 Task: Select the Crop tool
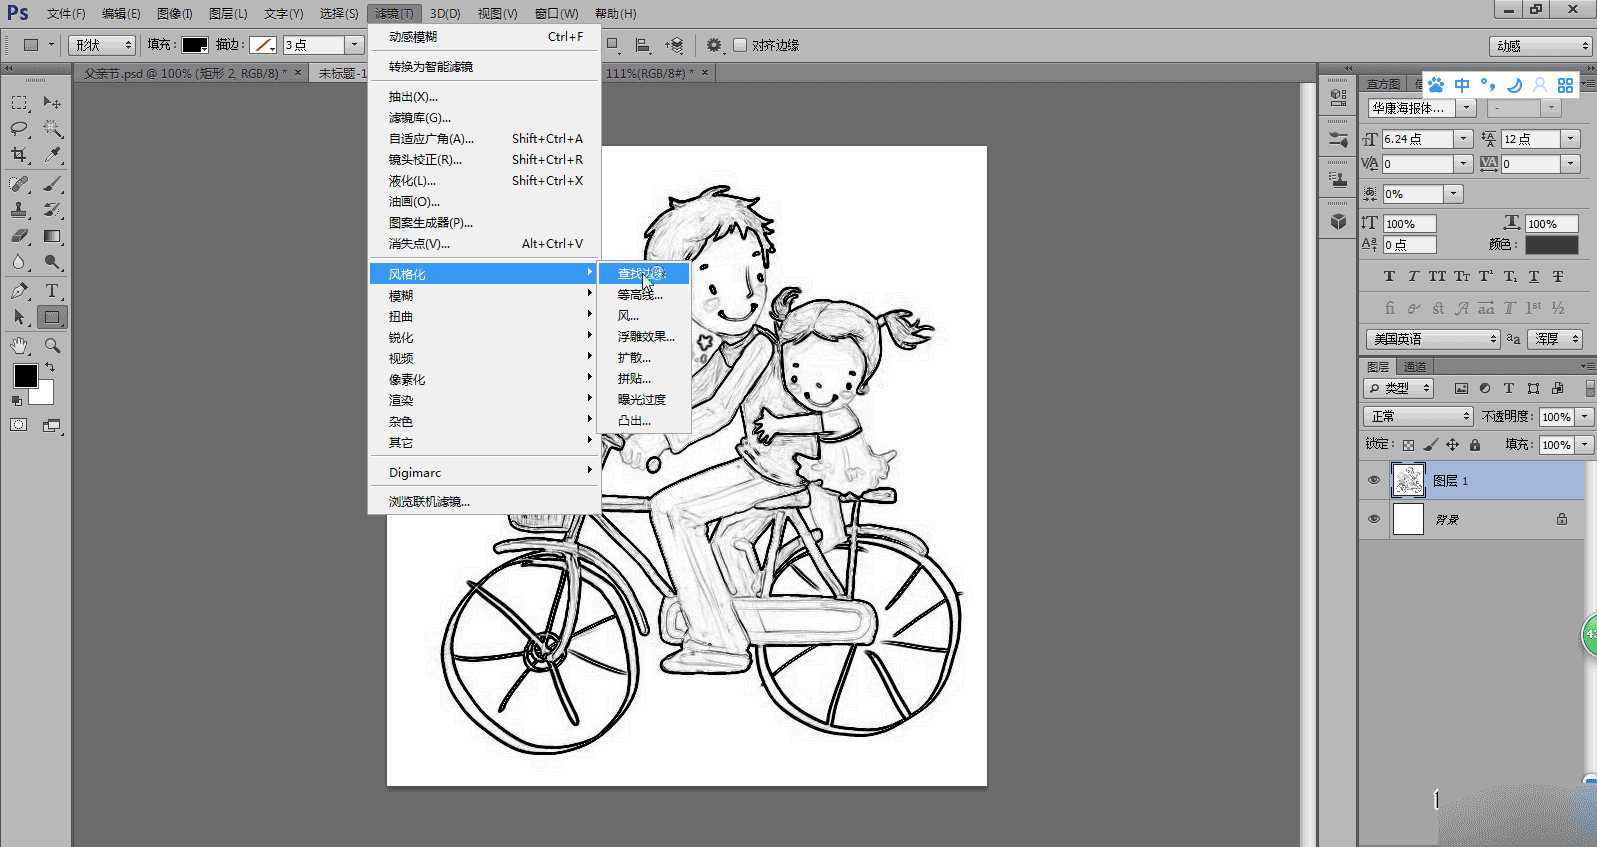[x=19, y=155]
